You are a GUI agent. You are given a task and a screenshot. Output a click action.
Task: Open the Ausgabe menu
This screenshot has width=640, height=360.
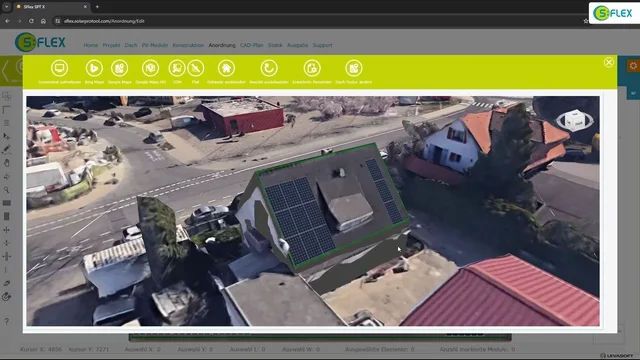297,45
